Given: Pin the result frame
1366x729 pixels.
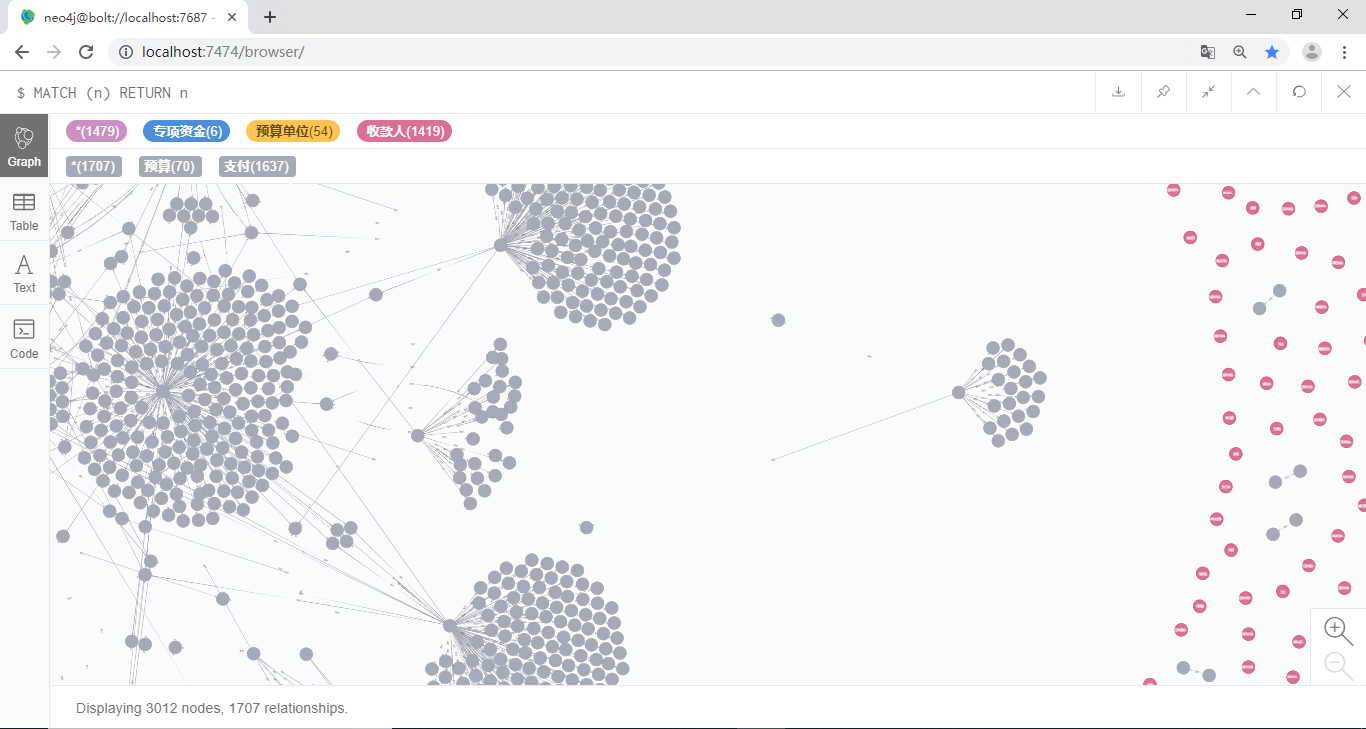Looking at the screenshot, I should (x=1163, y=92).
